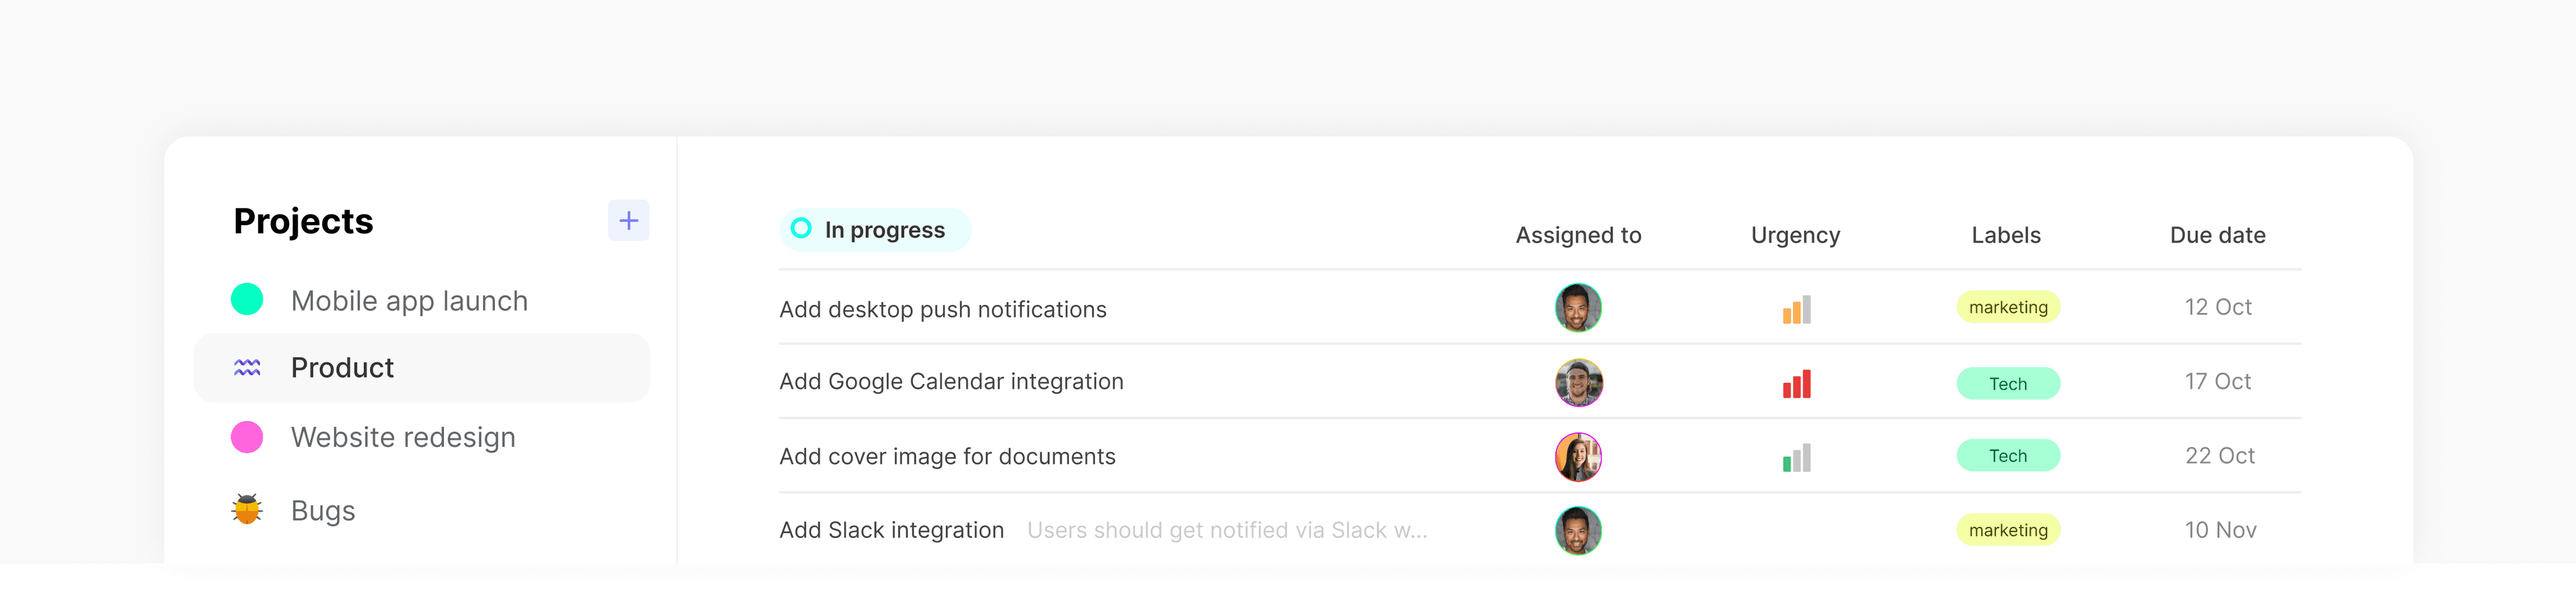Click the Bugs beetle icon
The image size is (2576, 599).
click(x=247, y=510)
